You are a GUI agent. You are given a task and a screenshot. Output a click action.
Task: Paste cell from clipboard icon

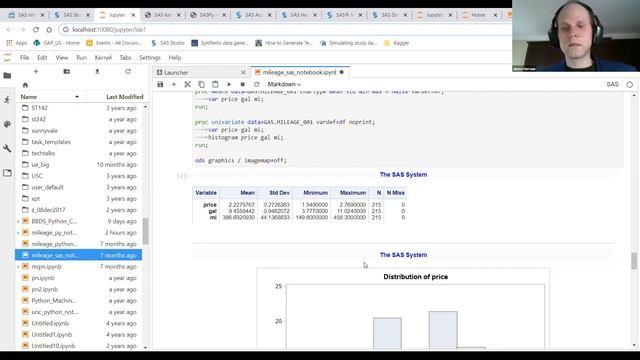click(215, 84)
